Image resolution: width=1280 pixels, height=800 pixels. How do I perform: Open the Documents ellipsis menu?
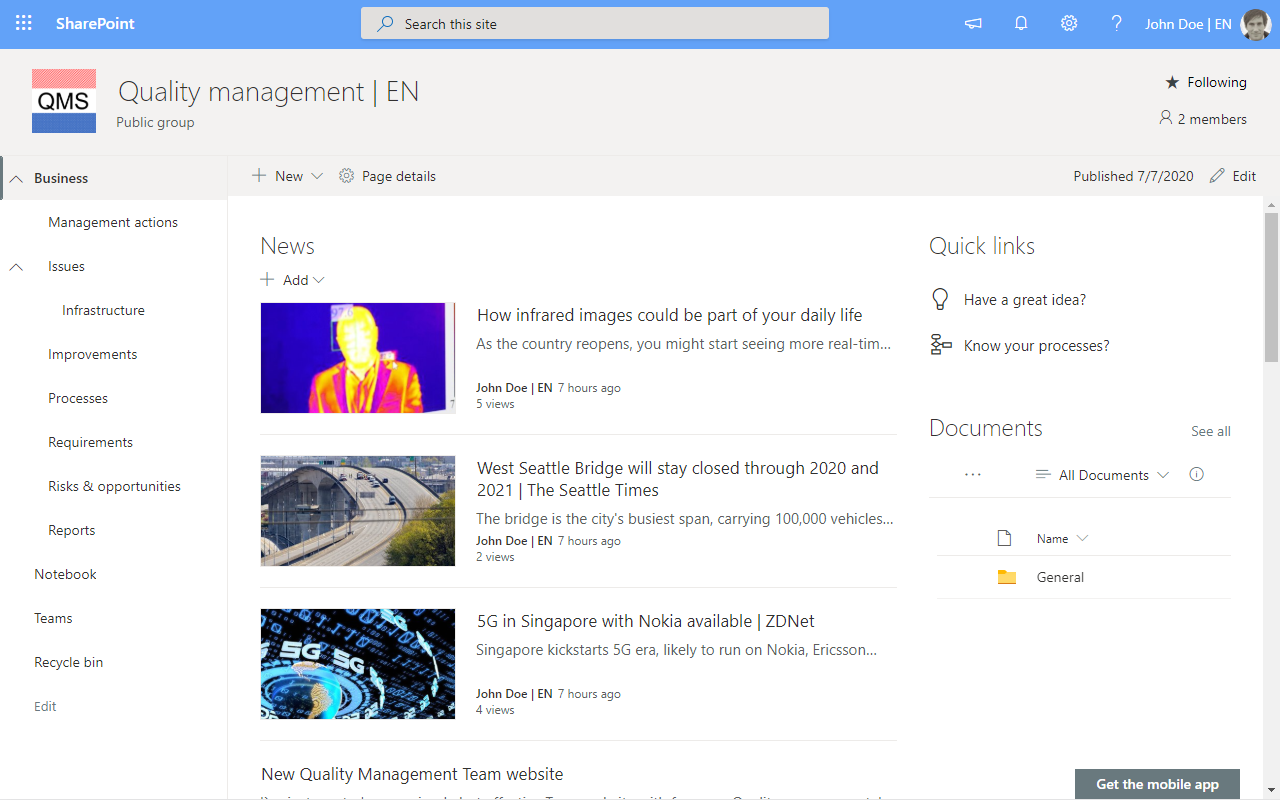[x=973, y=475]
